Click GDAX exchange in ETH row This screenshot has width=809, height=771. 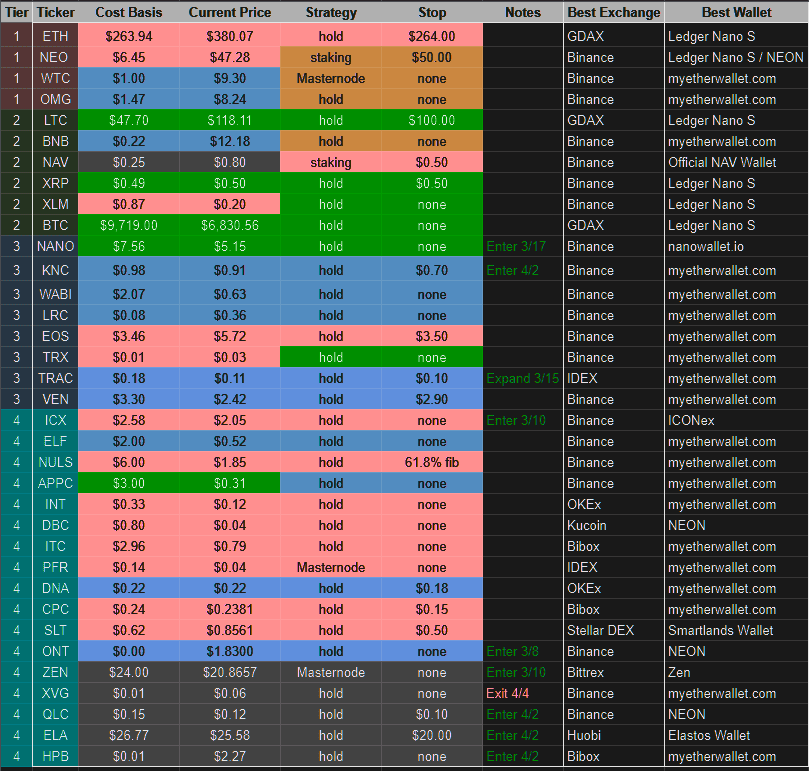[614, 36]
